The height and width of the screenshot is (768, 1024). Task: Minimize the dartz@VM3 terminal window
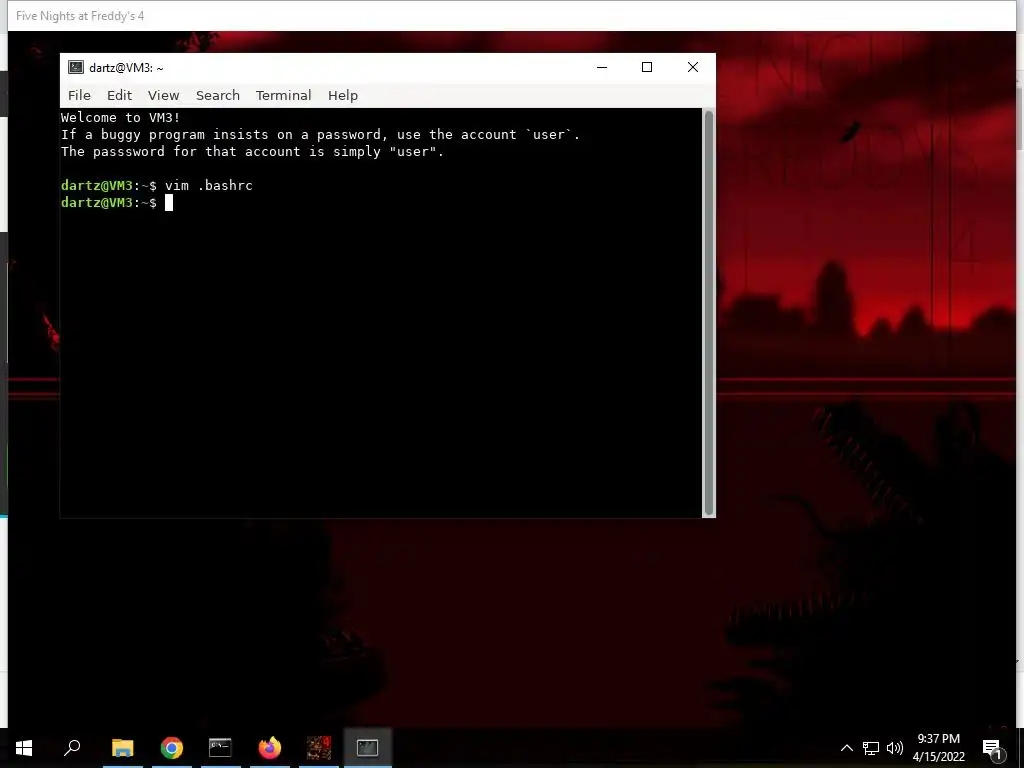click(x=602, y=67)
